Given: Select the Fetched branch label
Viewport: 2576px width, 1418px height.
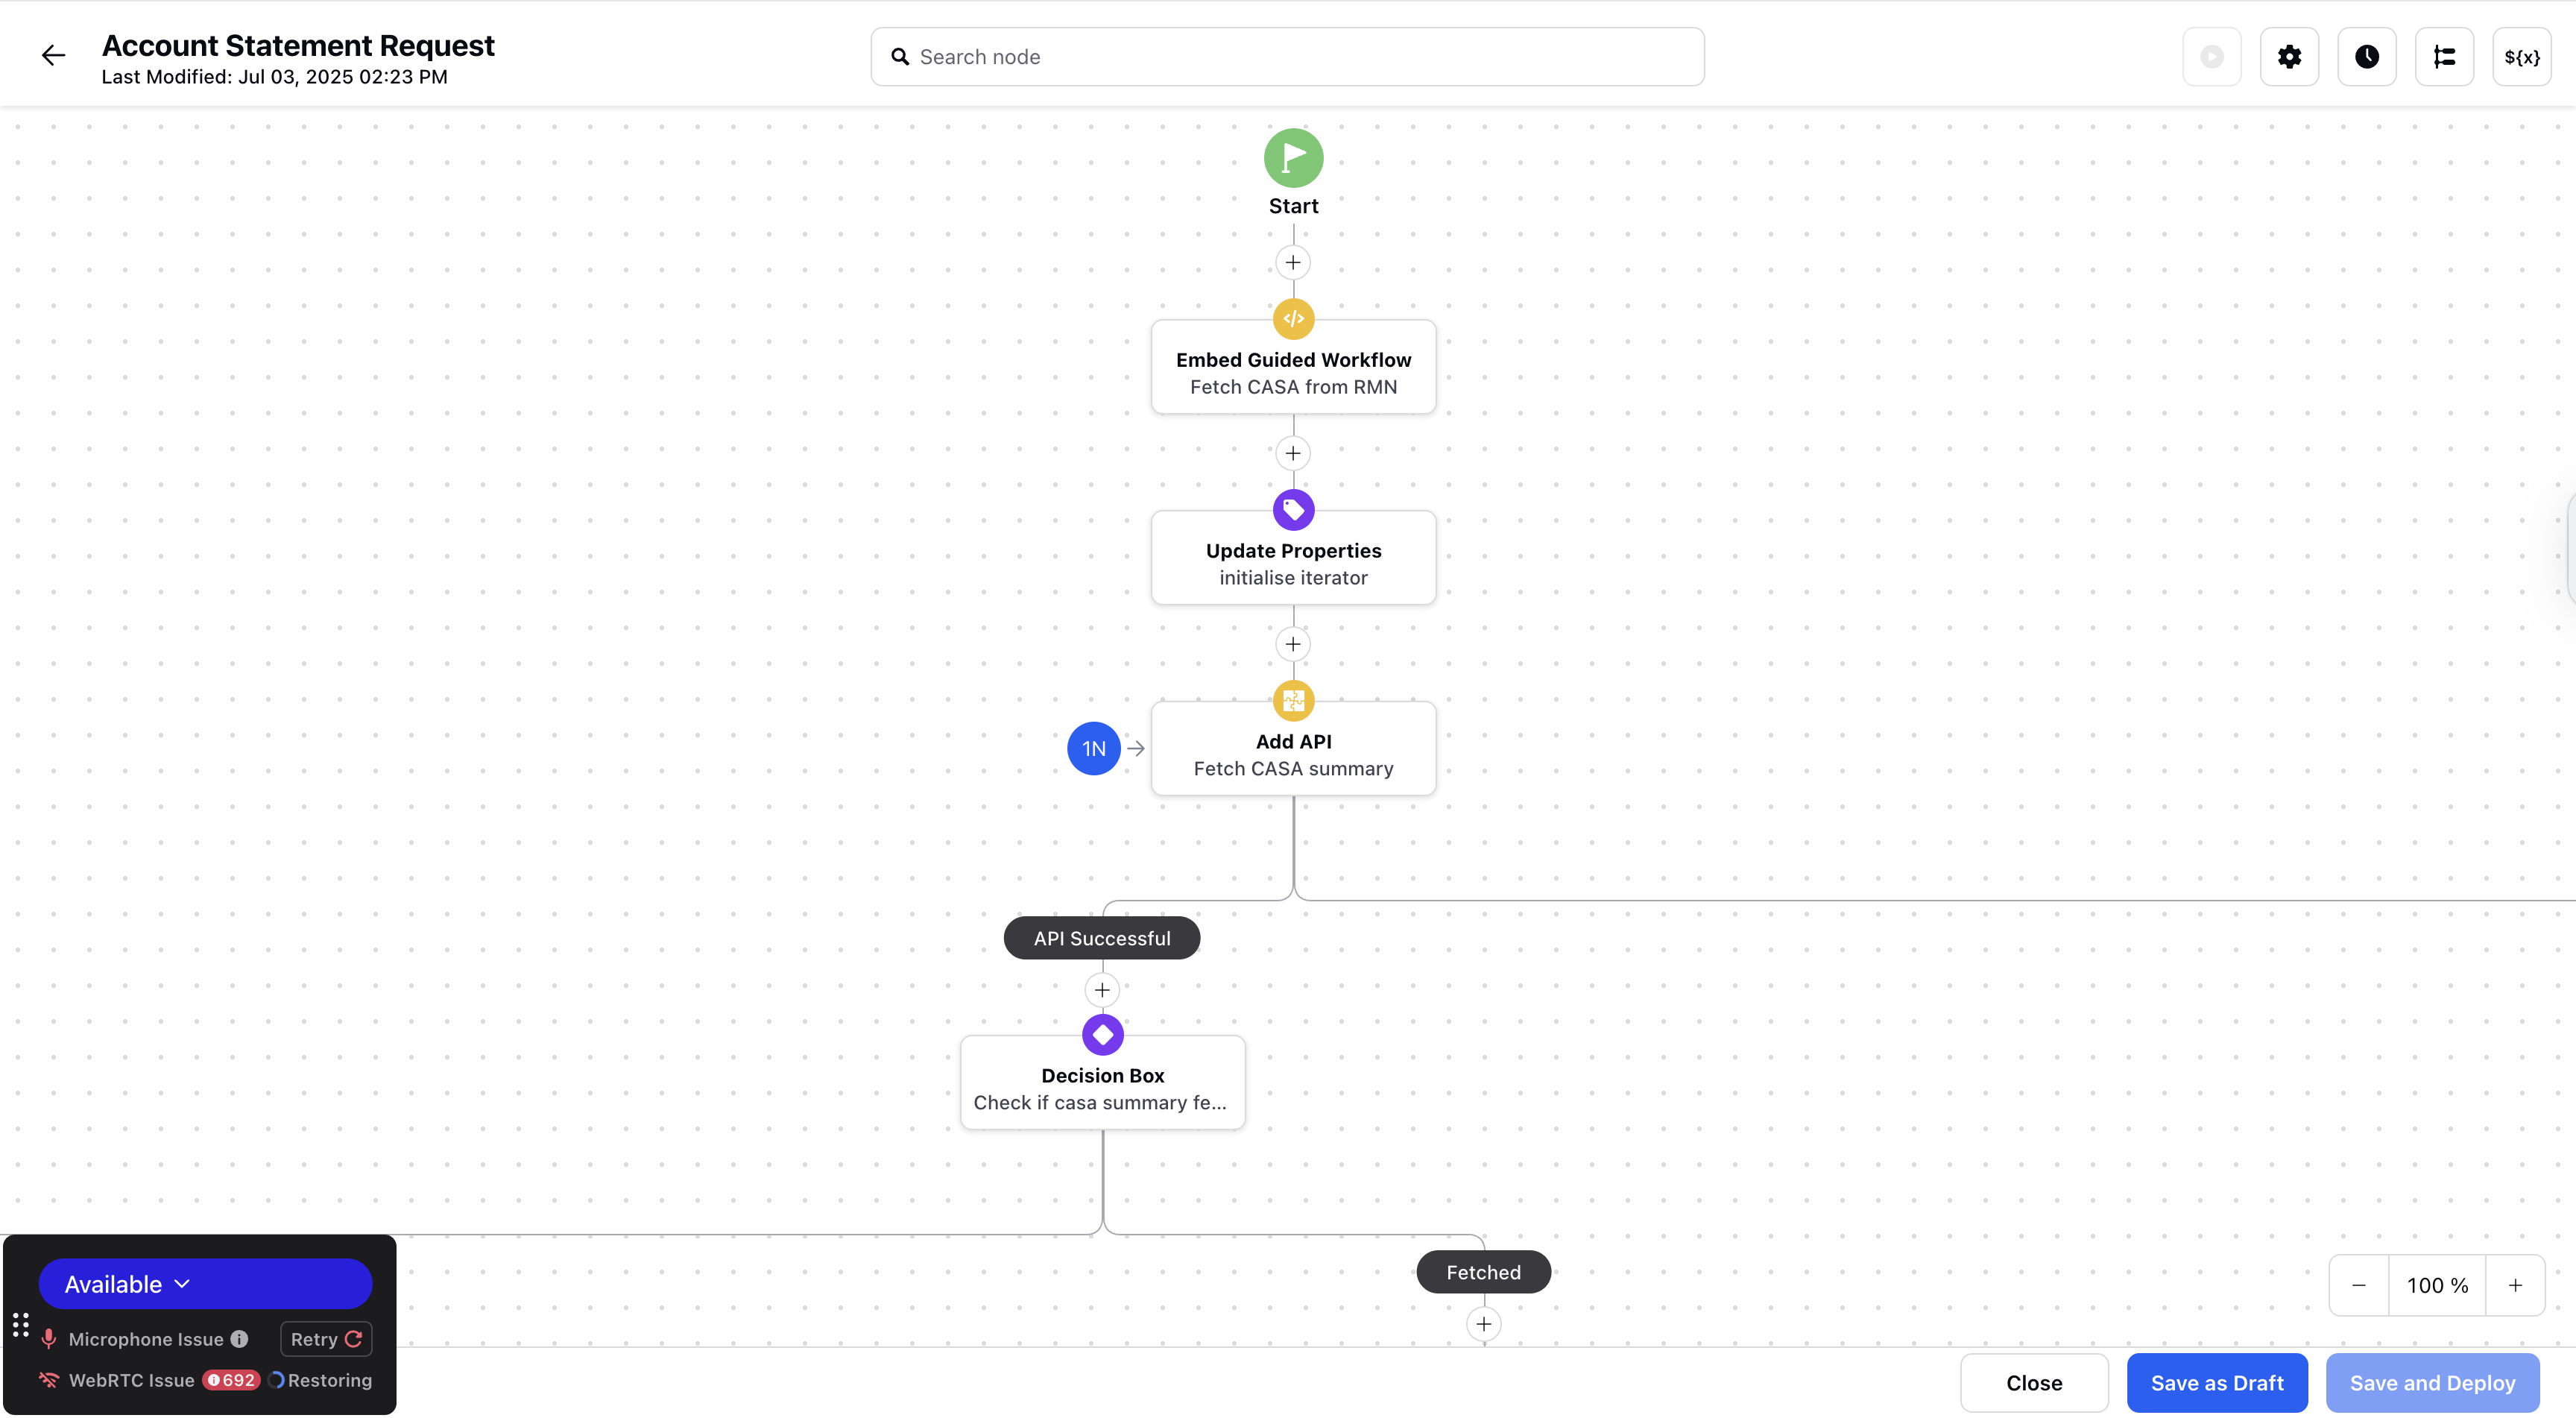Looking at the screenshot, I should coord(1483,1272).
